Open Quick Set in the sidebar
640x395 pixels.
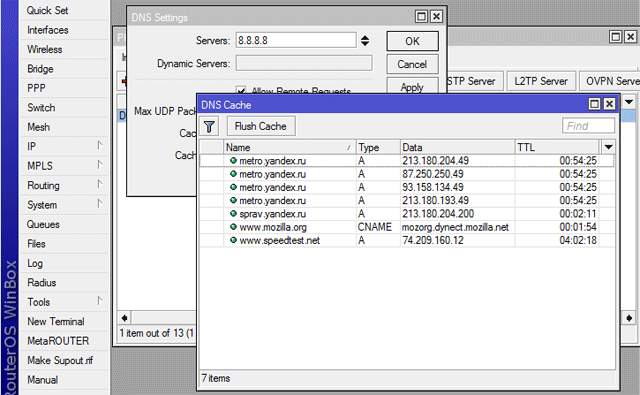point(47,10)
